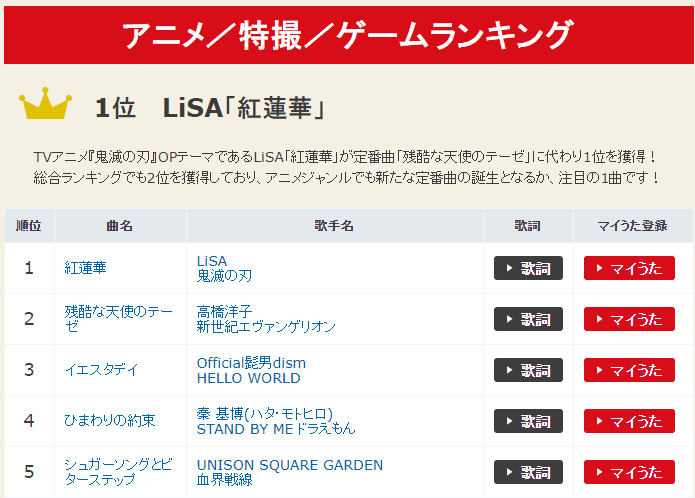This screenshot has width=695, height=498.
Task: Open the シュガーソングとビターステップ song link
Action: click(118, 472)
